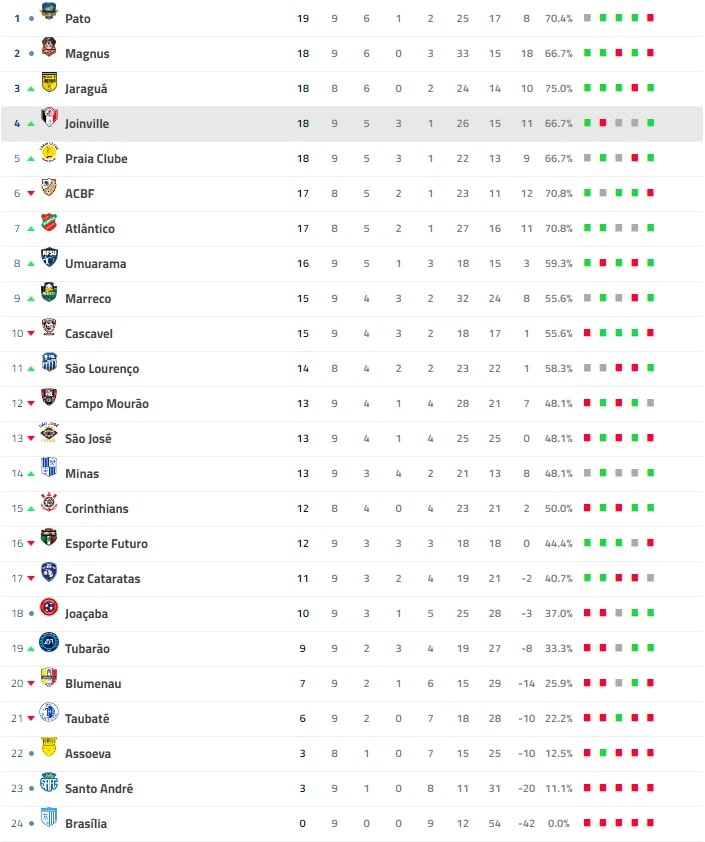Click Jaraguá's green up-arrow position indicator
This screenshot has height=842, width=705.
click(31, 89)
